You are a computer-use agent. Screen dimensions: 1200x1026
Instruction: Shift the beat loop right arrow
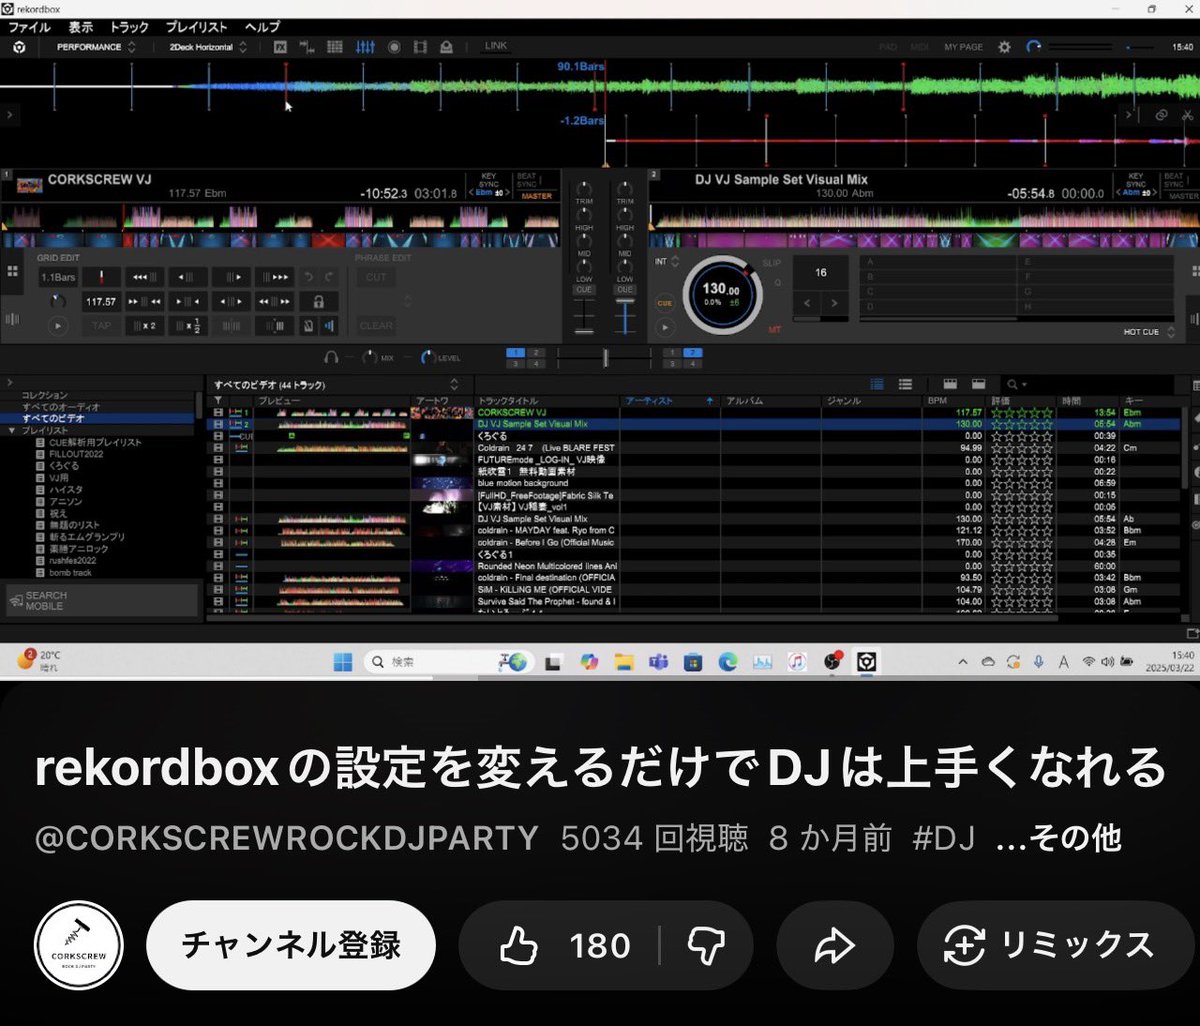(834, 302)
